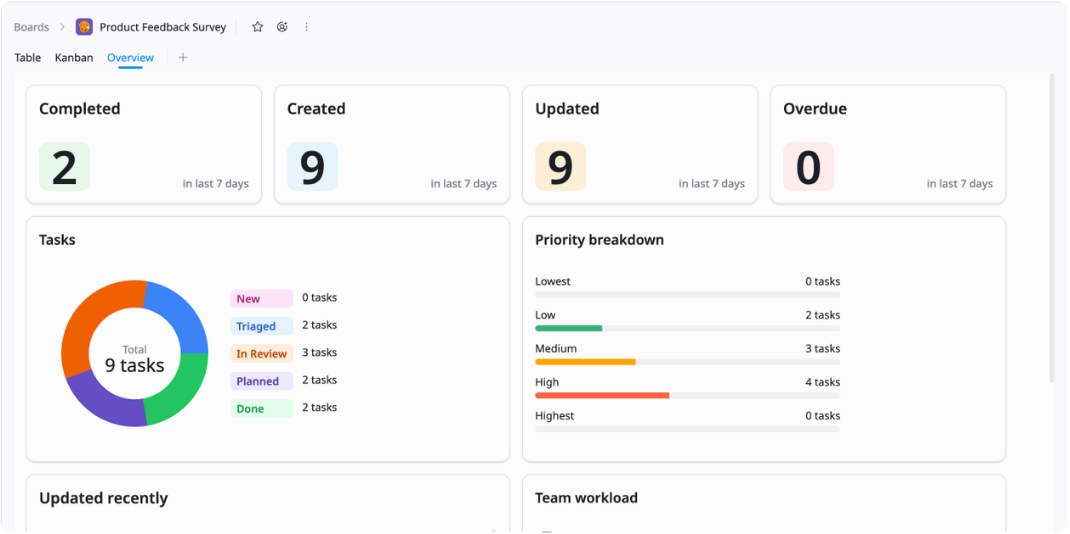Click the Tasks panel heading
The image size is (1070, 534).
(x=57, y=240)
